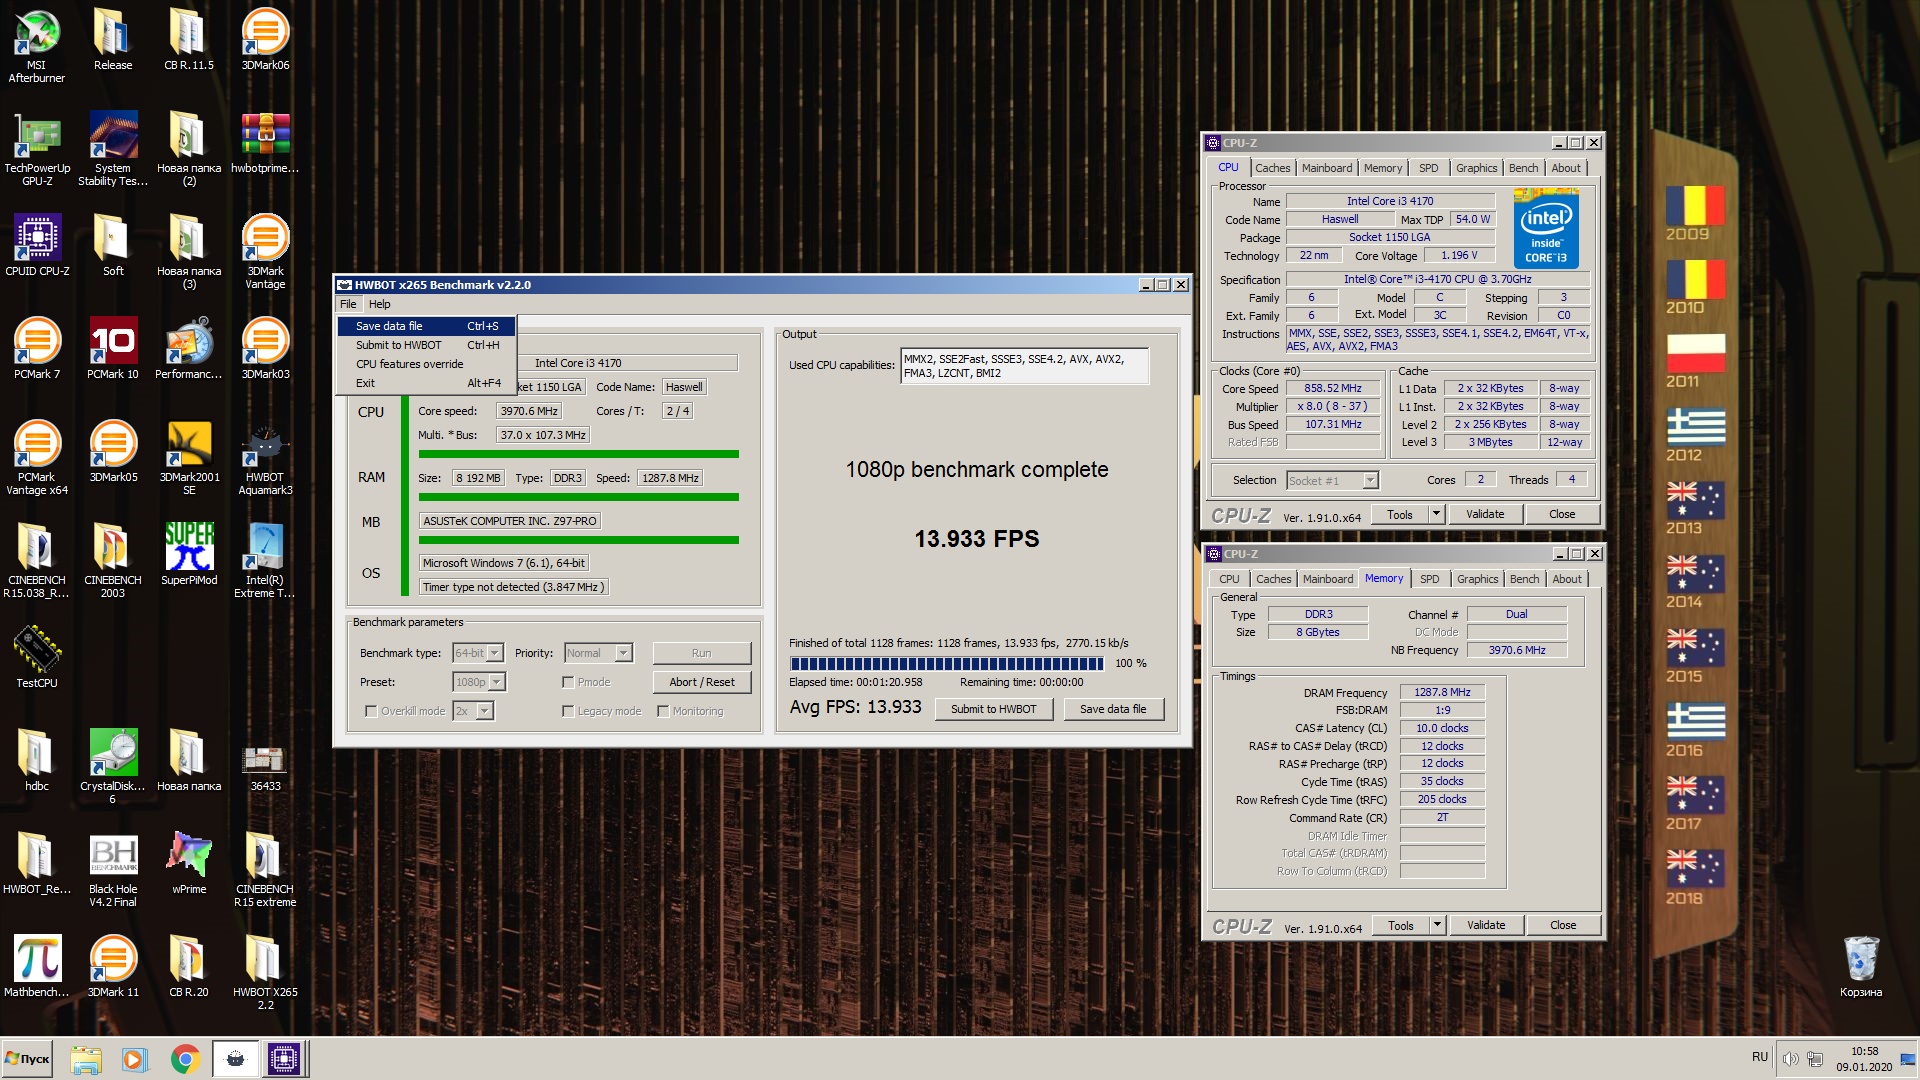Open CrystalDiskMark 6 desktop icon
Screen dimensions: 1920x1080
(113, 766)
